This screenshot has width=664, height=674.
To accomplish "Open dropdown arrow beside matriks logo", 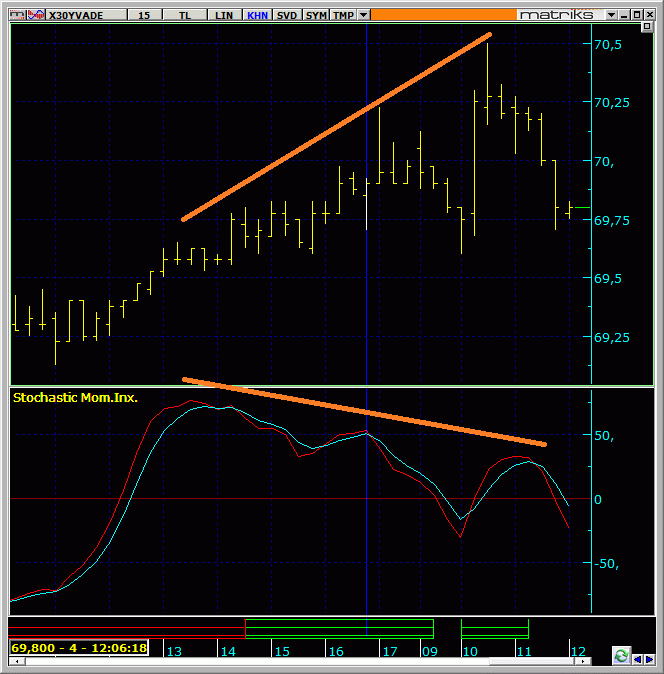I will (x=613, y=15).
